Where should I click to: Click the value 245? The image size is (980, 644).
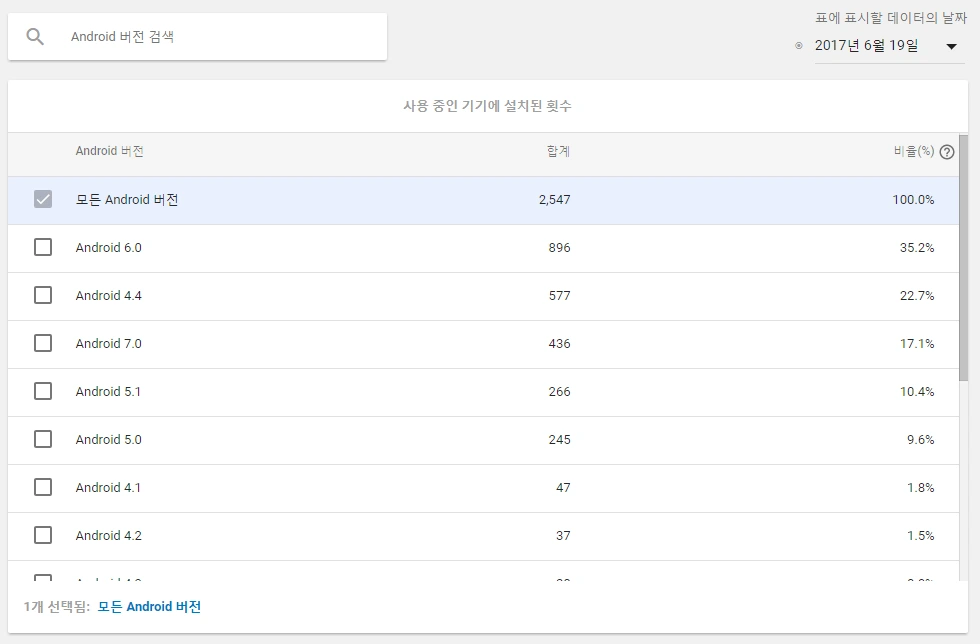(x=559, y=440)
